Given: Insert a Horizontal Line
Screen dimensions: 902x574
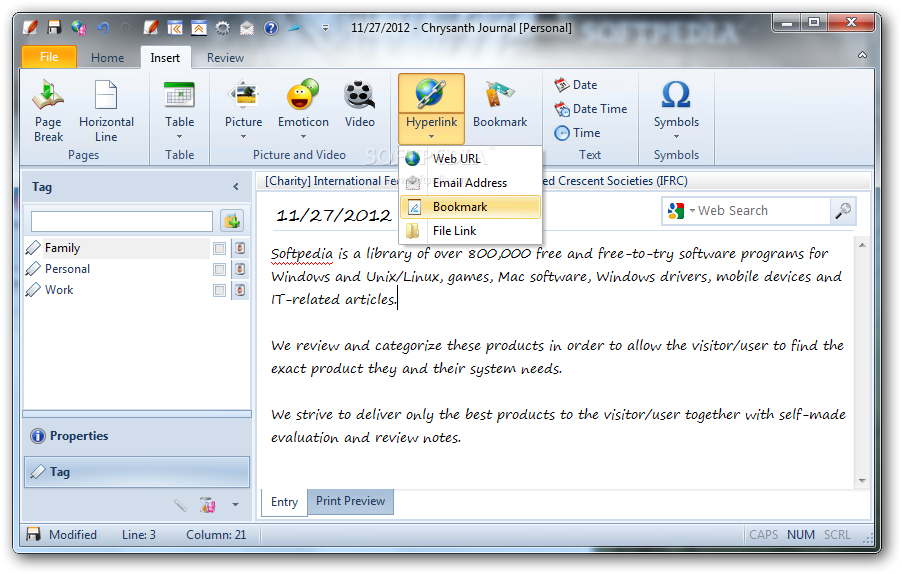Looking at the screenshot, I should 106,112.
